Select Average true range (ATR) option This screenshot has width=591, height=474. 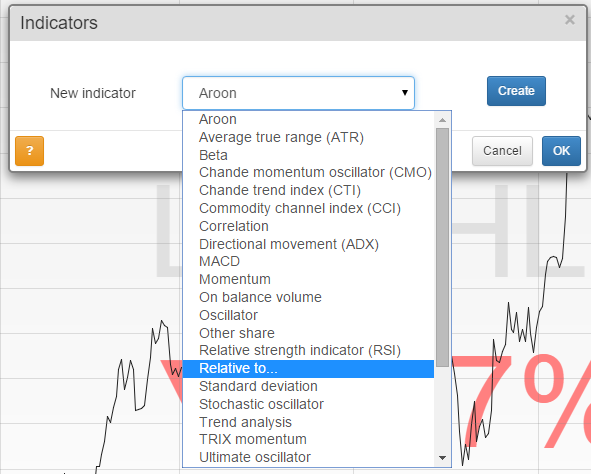(x=308, y=138)
